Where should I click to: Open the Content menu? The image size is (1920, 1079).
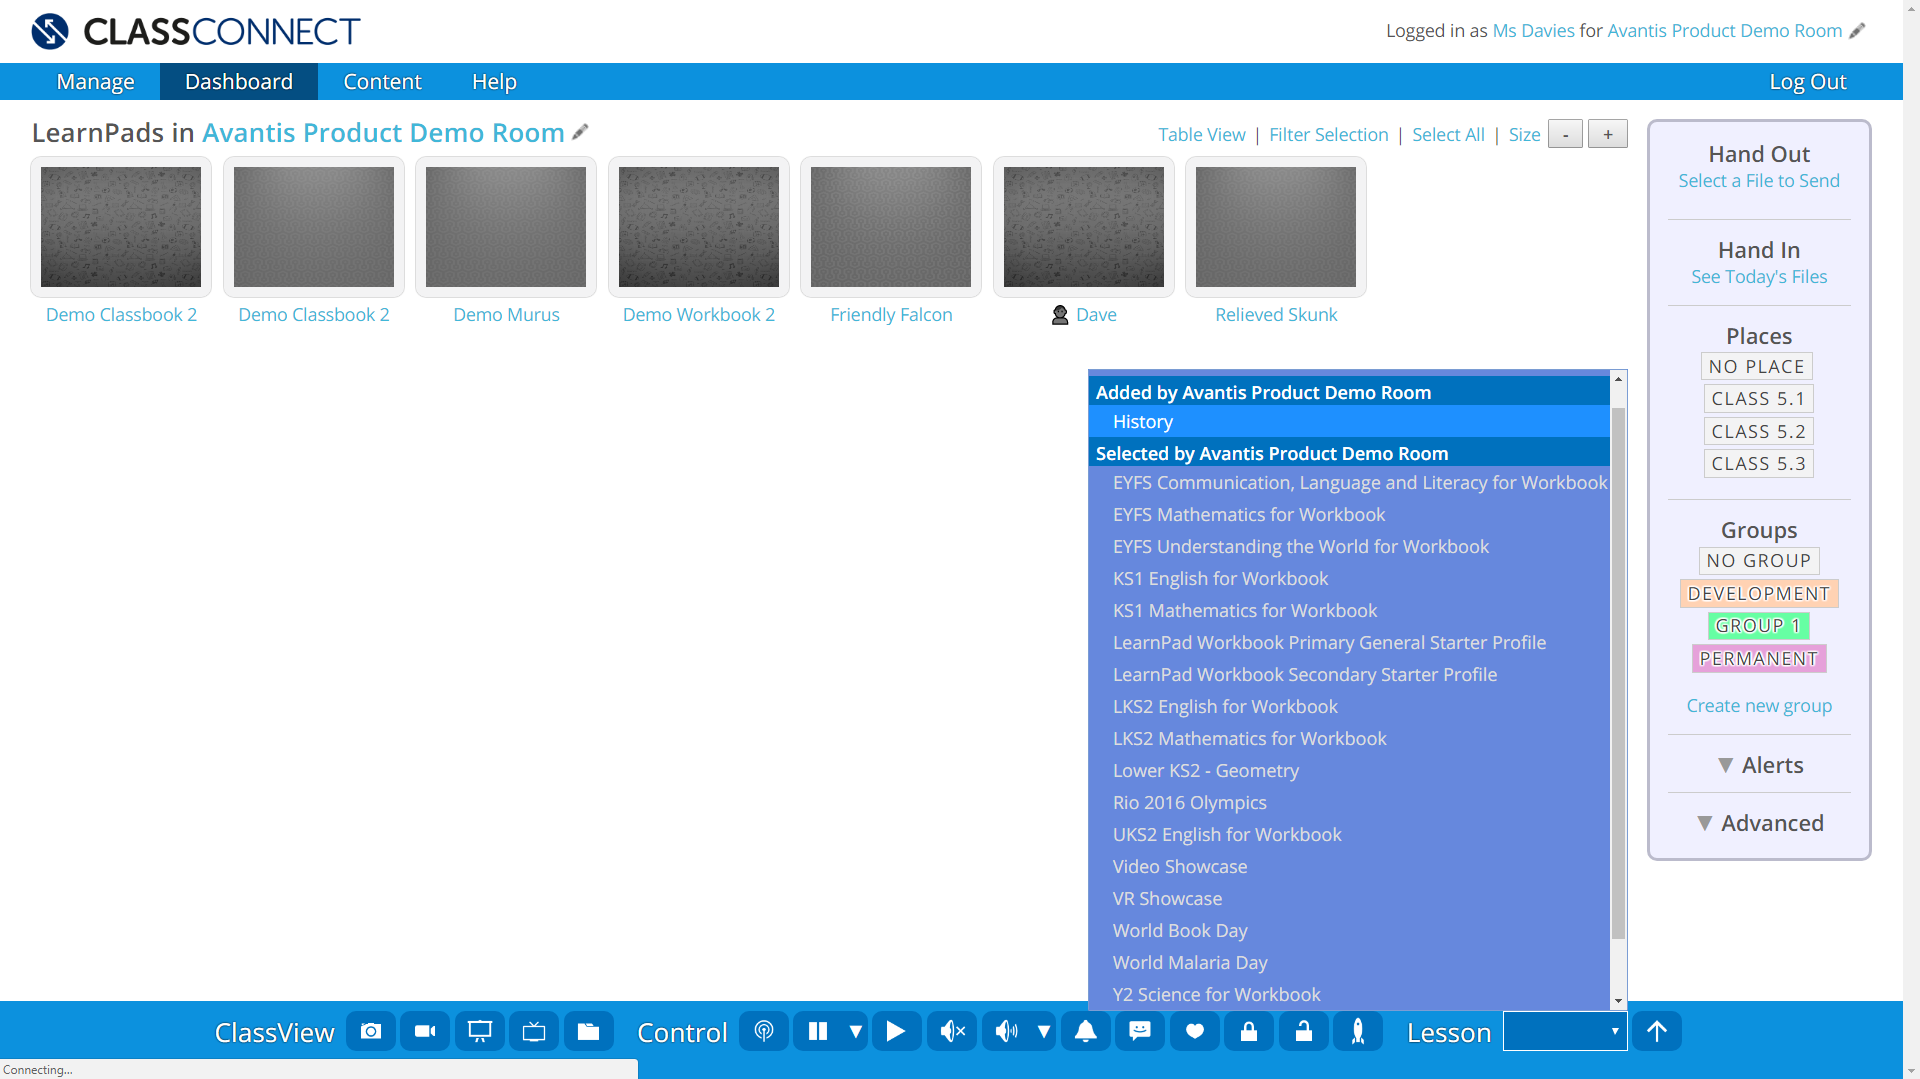click(383, 82)
